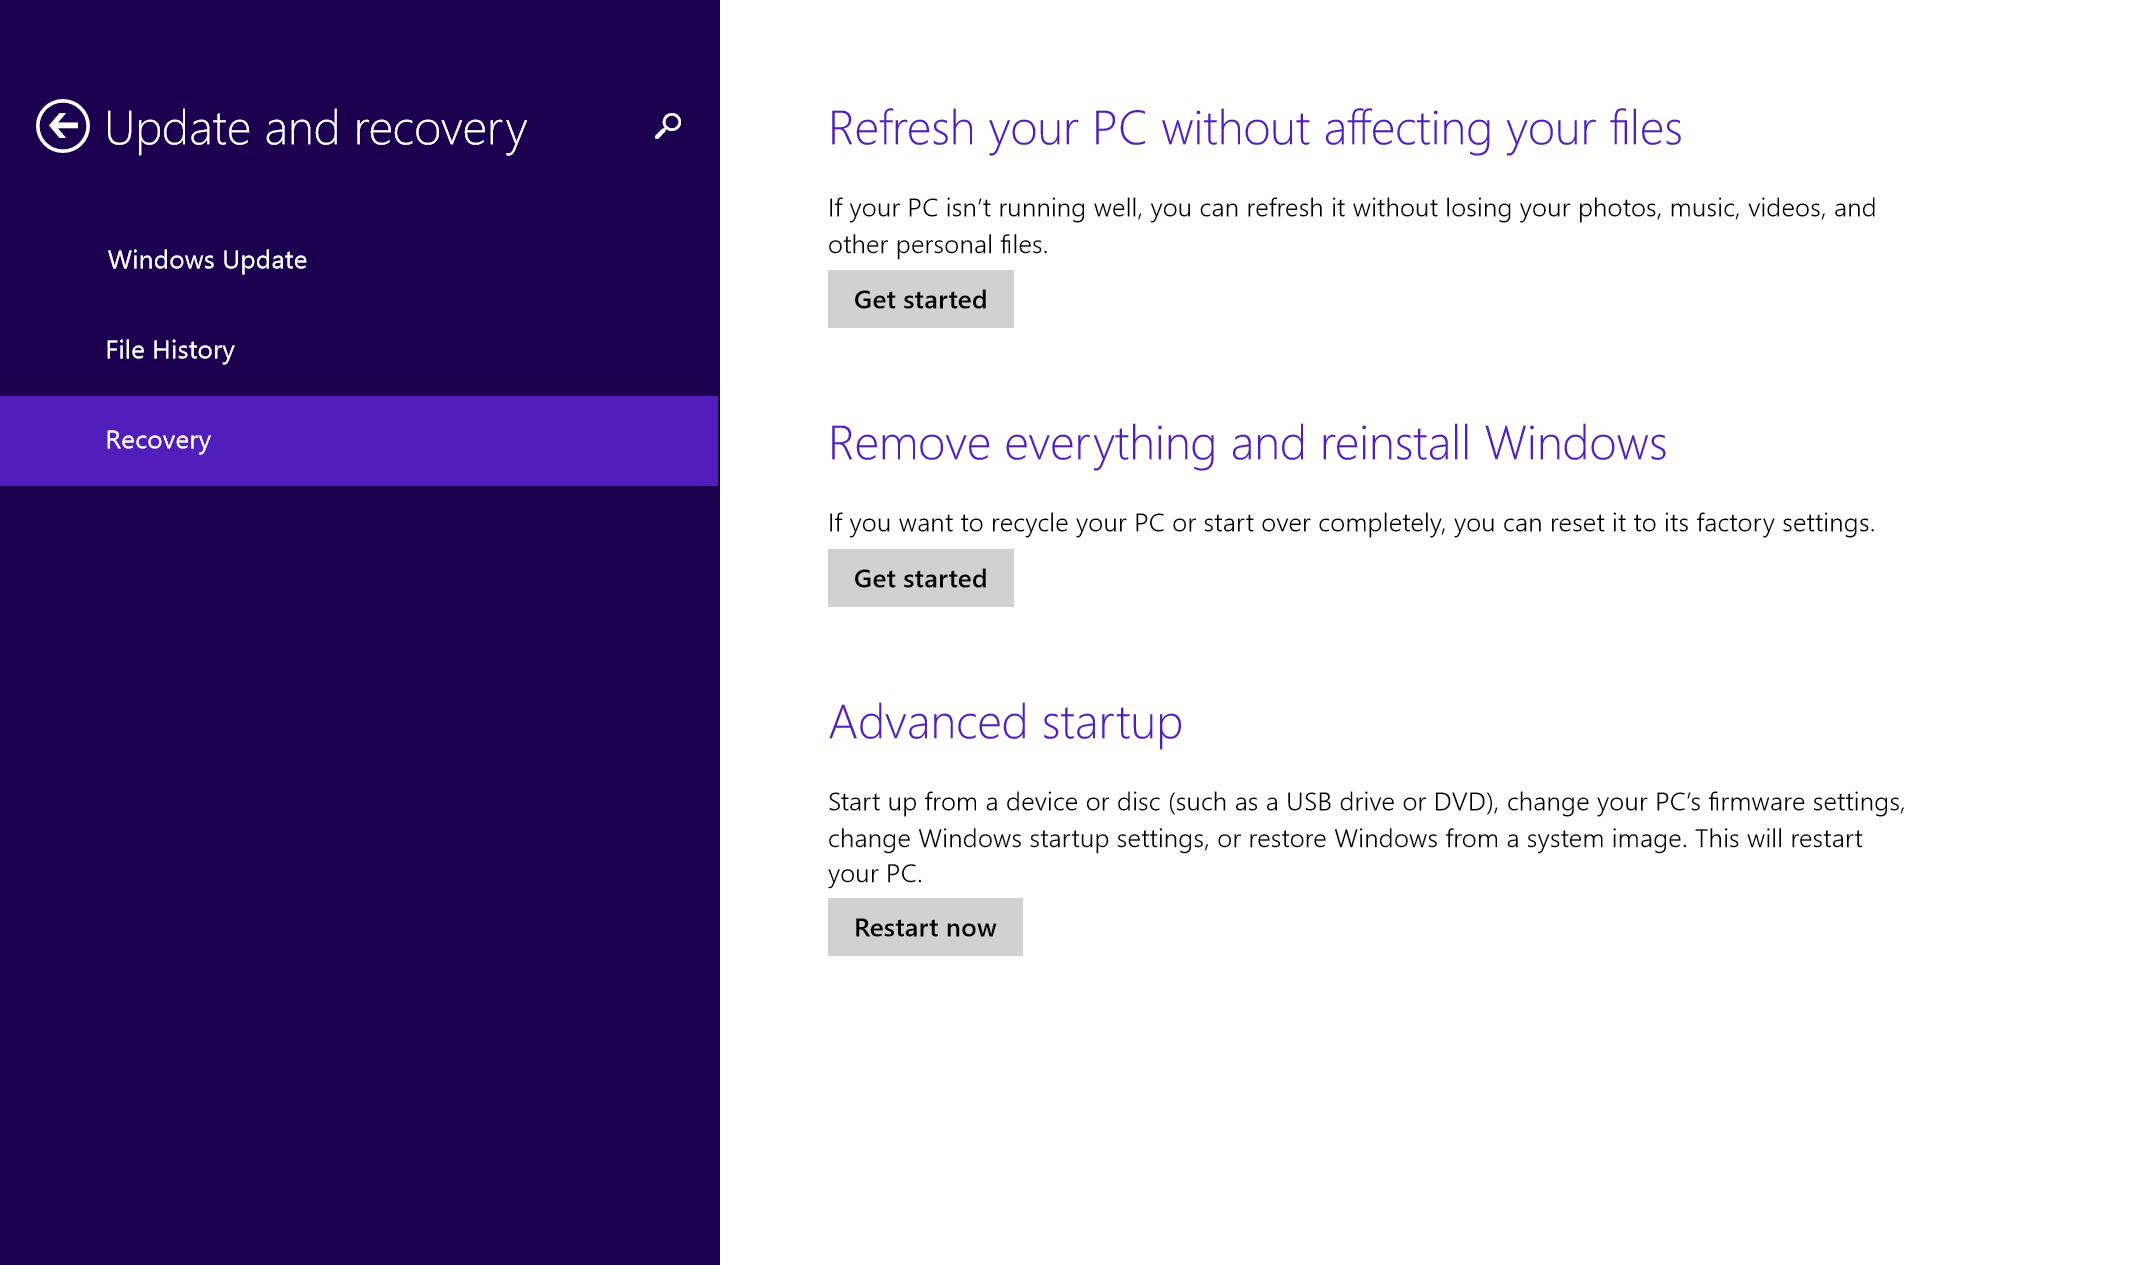This screenshot has width=2148, height=1265.
Task: Click Get started to reinstall Windows
Action: 920,578
